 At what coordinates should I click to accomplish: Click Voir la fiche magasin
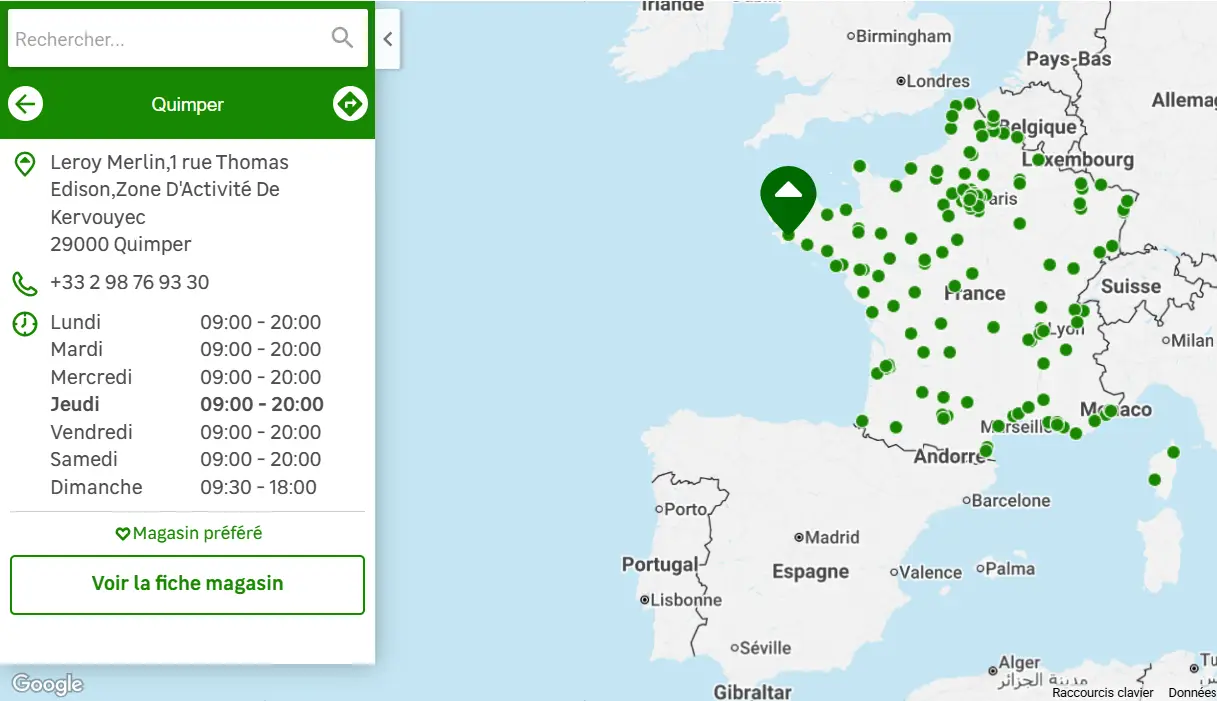click(187, 585)
